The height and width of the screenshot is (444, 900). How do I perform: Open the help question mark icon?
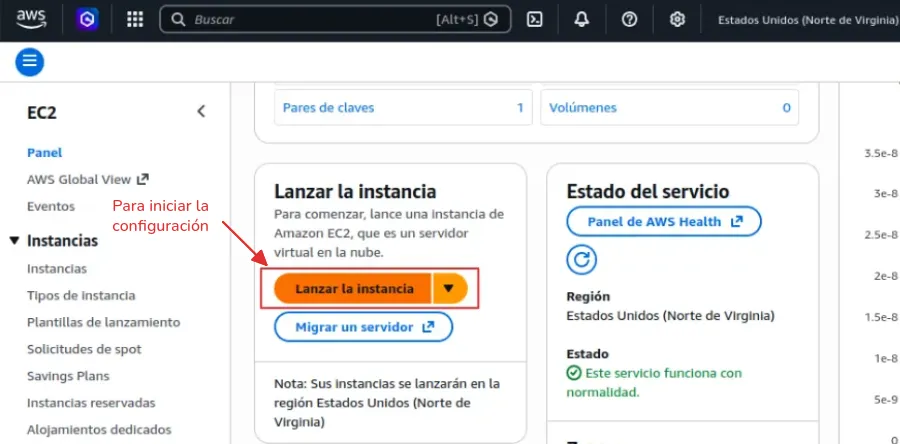click(630, 20)
